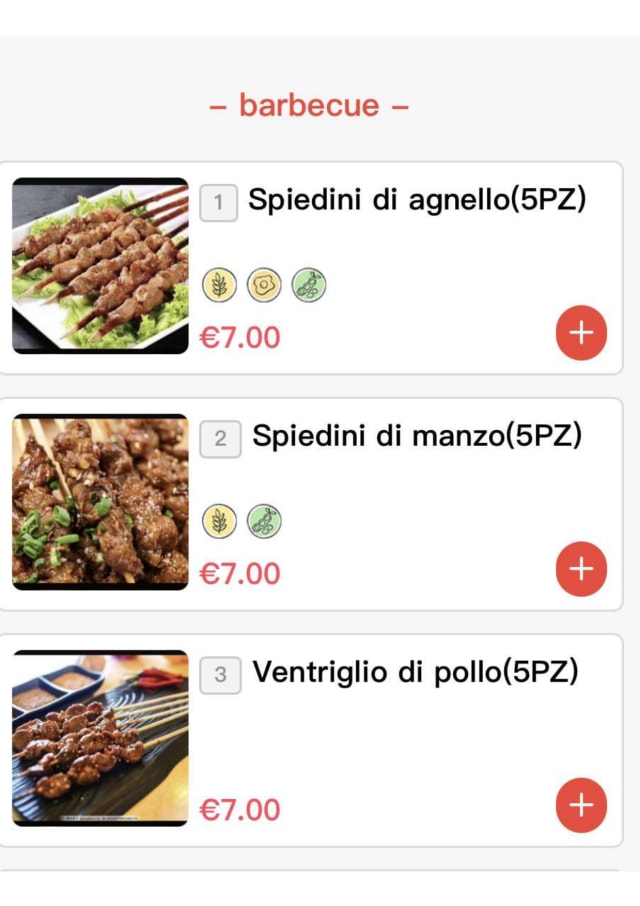Click the number 1 item badge
This screenshot has height=906, width=640.
[218, 203]
